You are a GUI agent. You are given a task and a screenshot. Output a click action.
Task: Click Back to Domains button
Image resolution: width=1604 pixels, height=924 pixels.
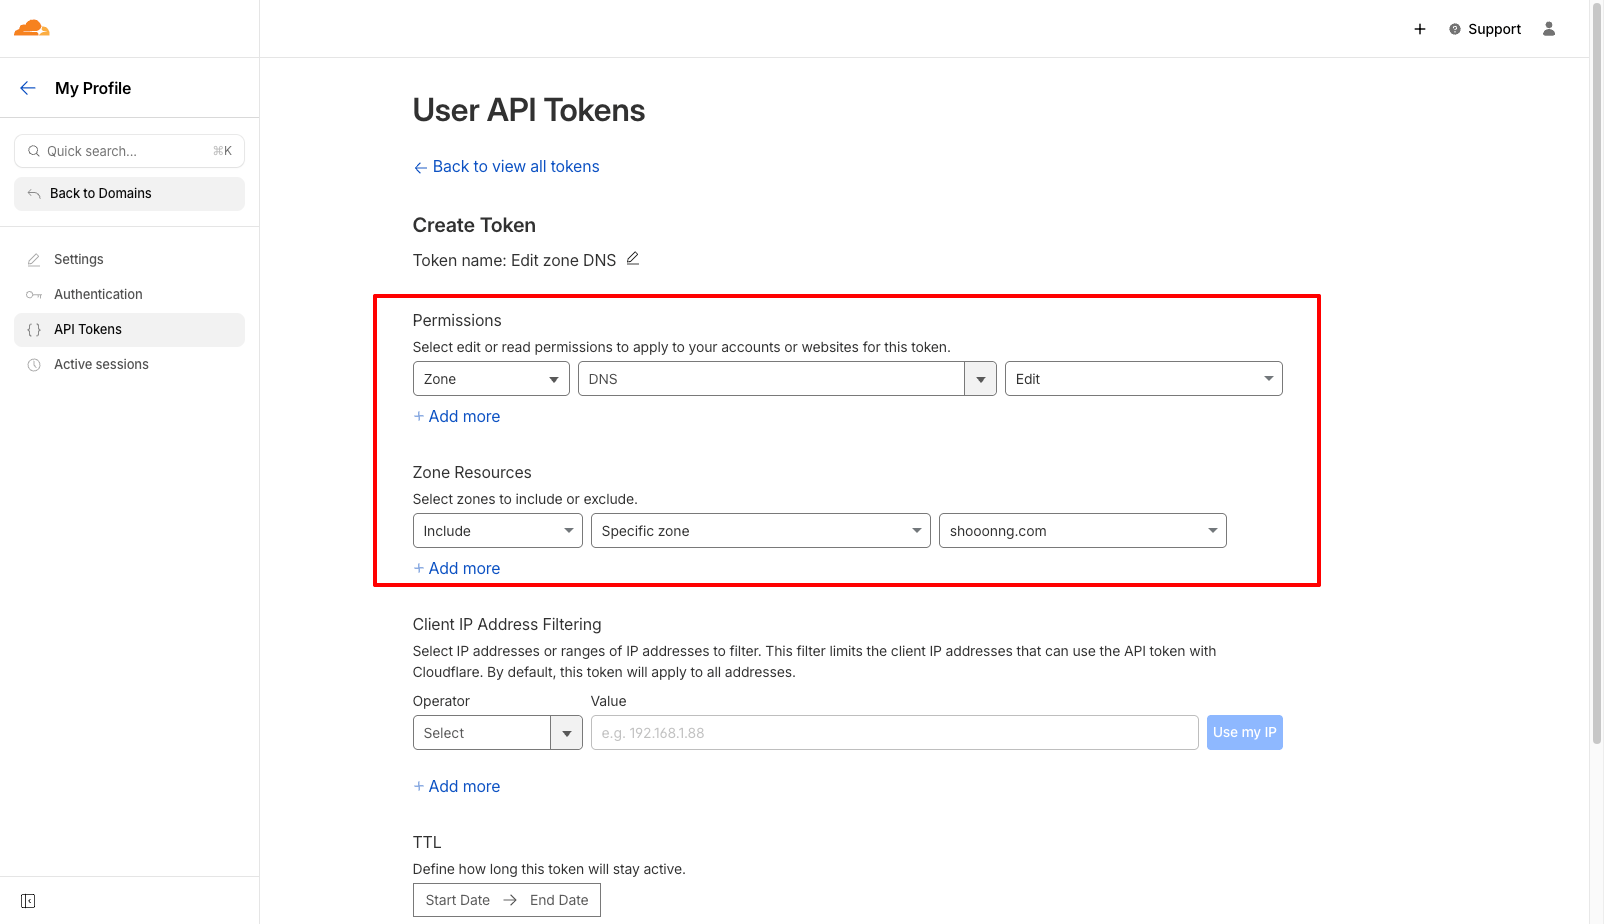129,194
